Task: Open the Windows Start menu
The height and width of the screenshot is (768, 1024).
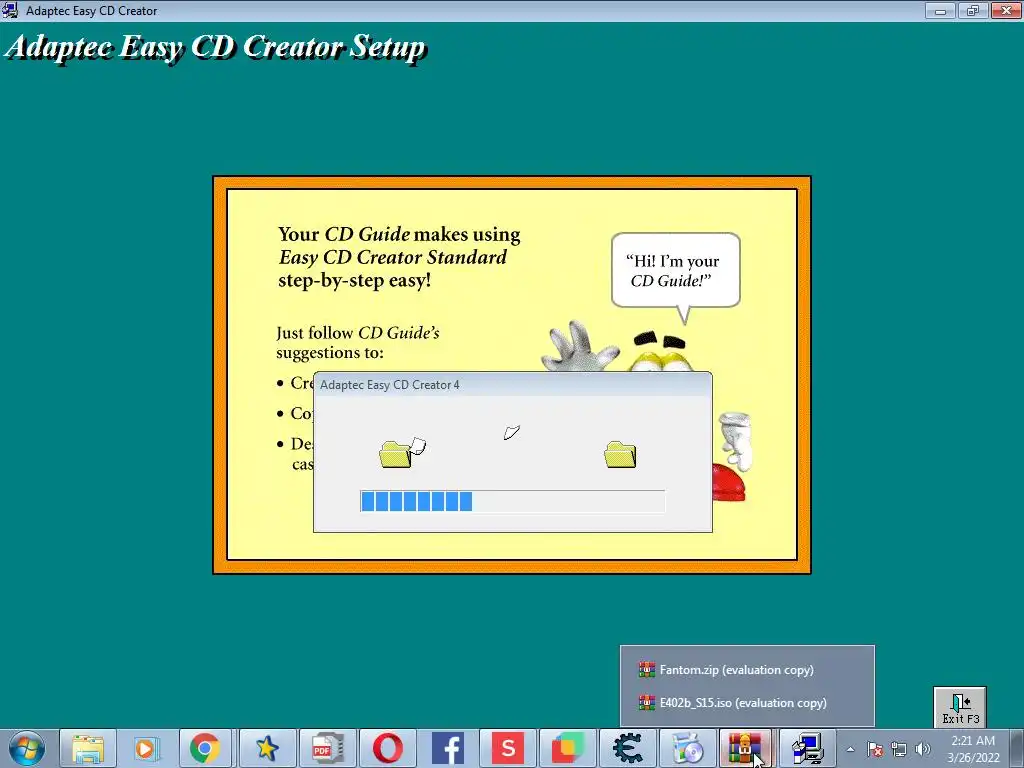Action: tap(26, 748)
